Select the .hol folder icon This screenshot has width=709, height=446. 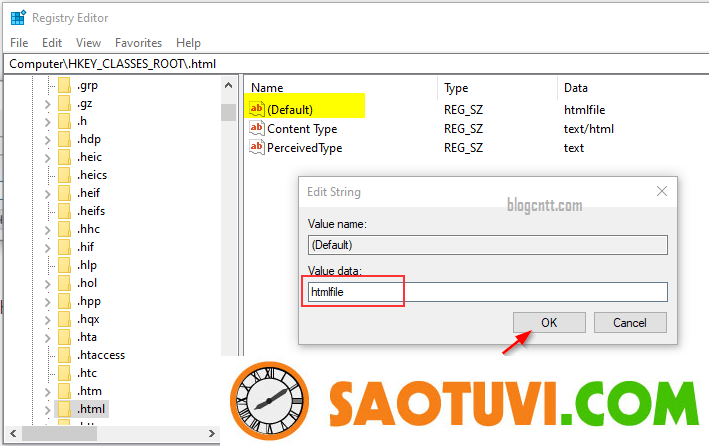pos(64,283)
